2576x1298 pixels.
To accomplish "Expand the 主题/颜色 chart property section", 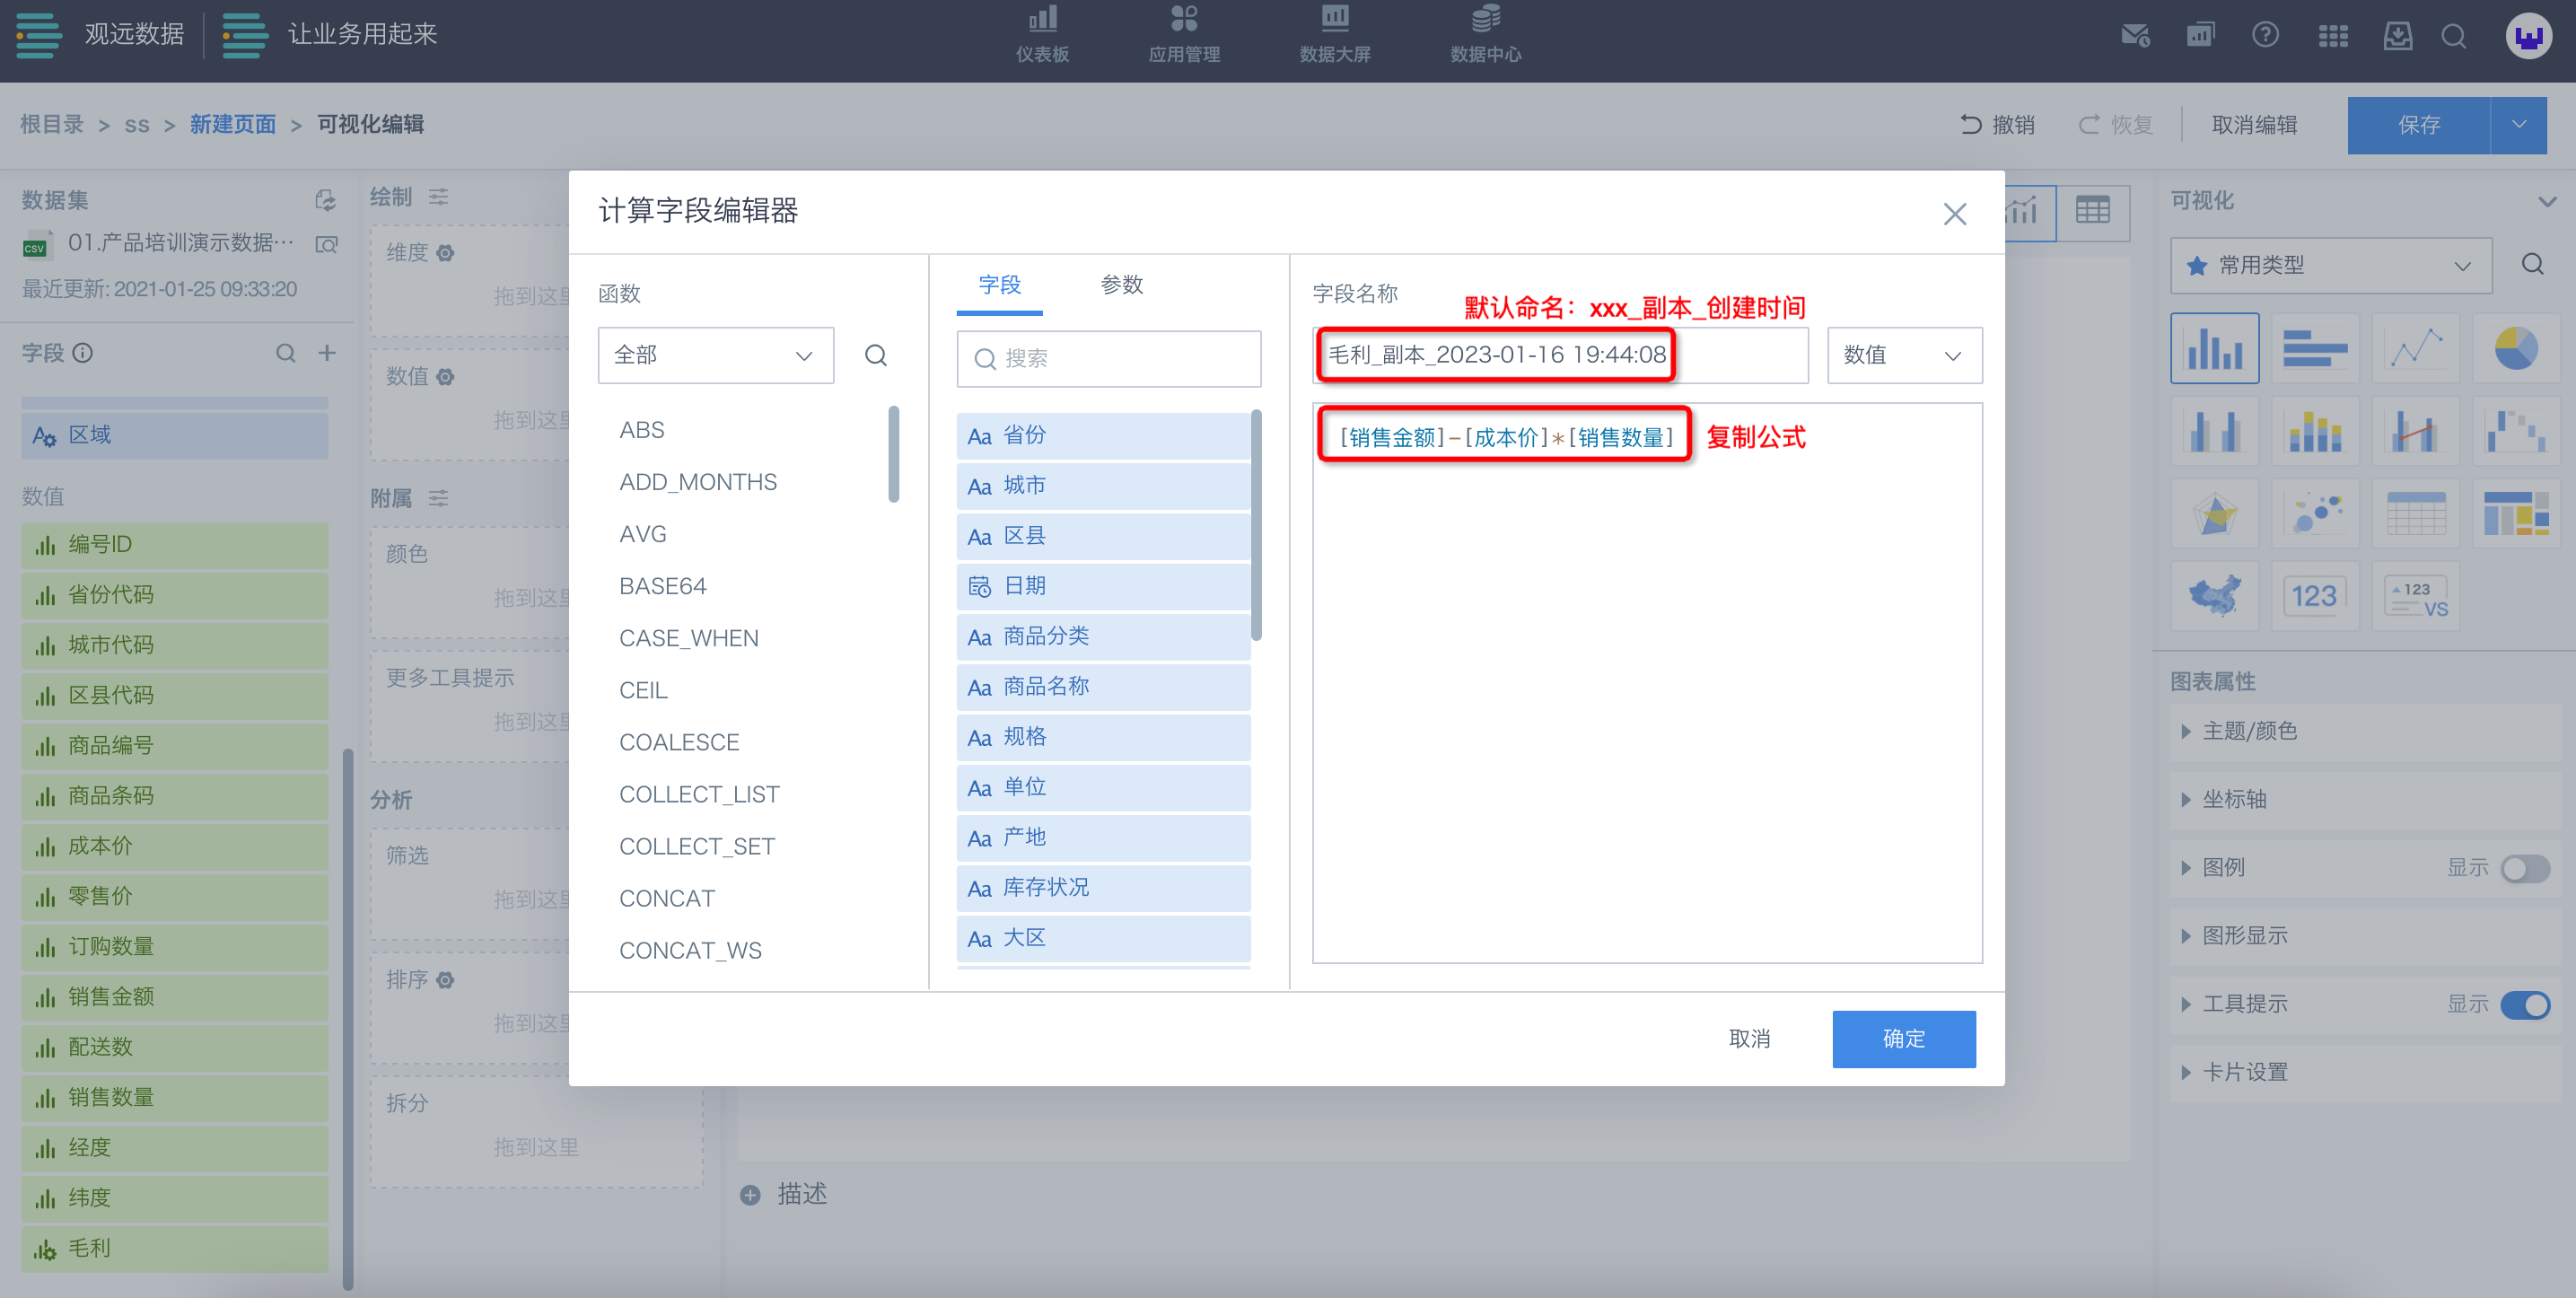I will point(2249,731).
